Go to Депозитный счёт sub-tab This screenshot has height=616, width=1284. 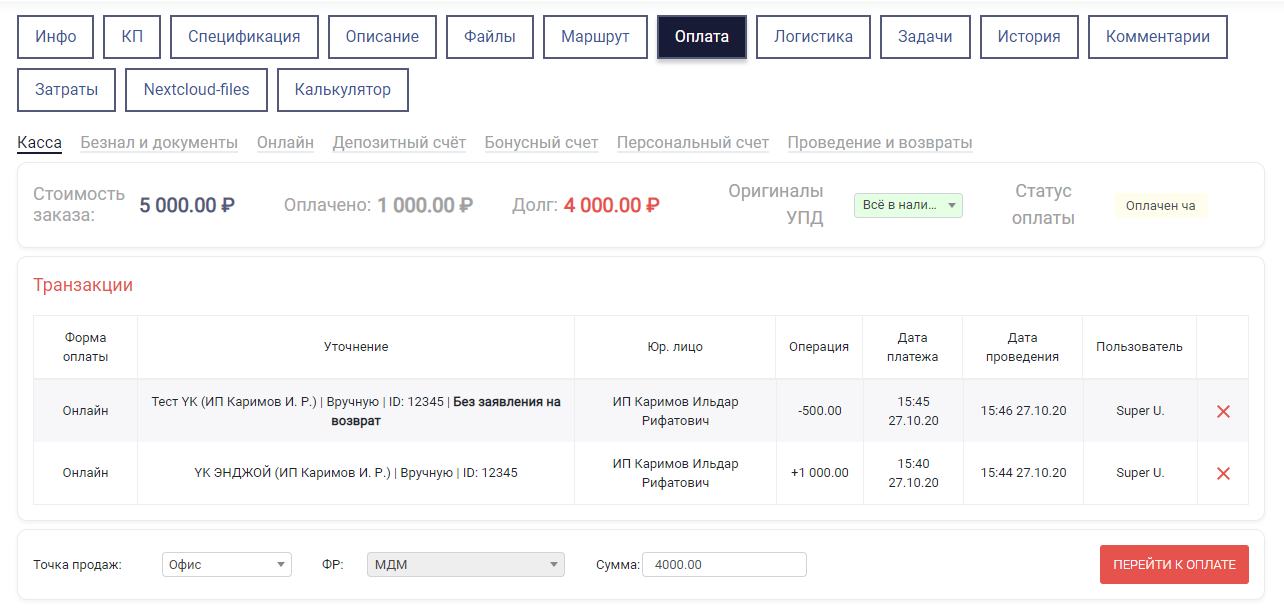coord(399,143)
